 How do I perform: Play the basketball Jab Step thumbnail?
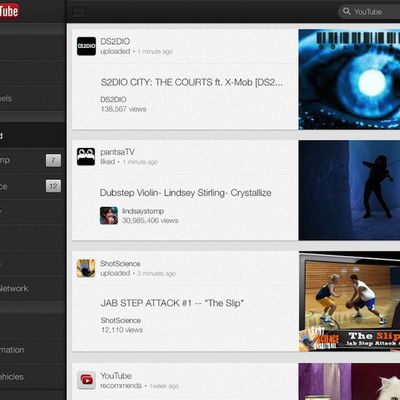coord(349,301)
